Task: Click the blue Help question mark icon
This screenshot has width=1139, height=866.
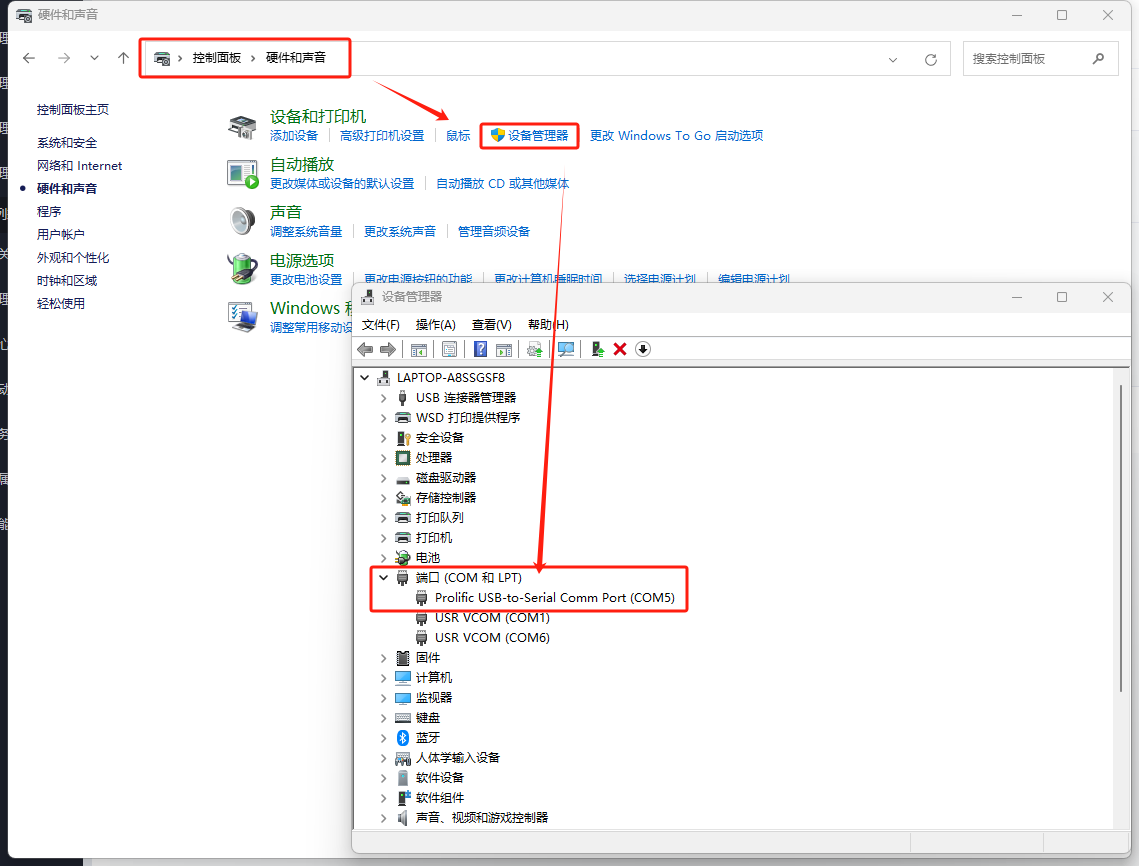Action: point(480,349)
